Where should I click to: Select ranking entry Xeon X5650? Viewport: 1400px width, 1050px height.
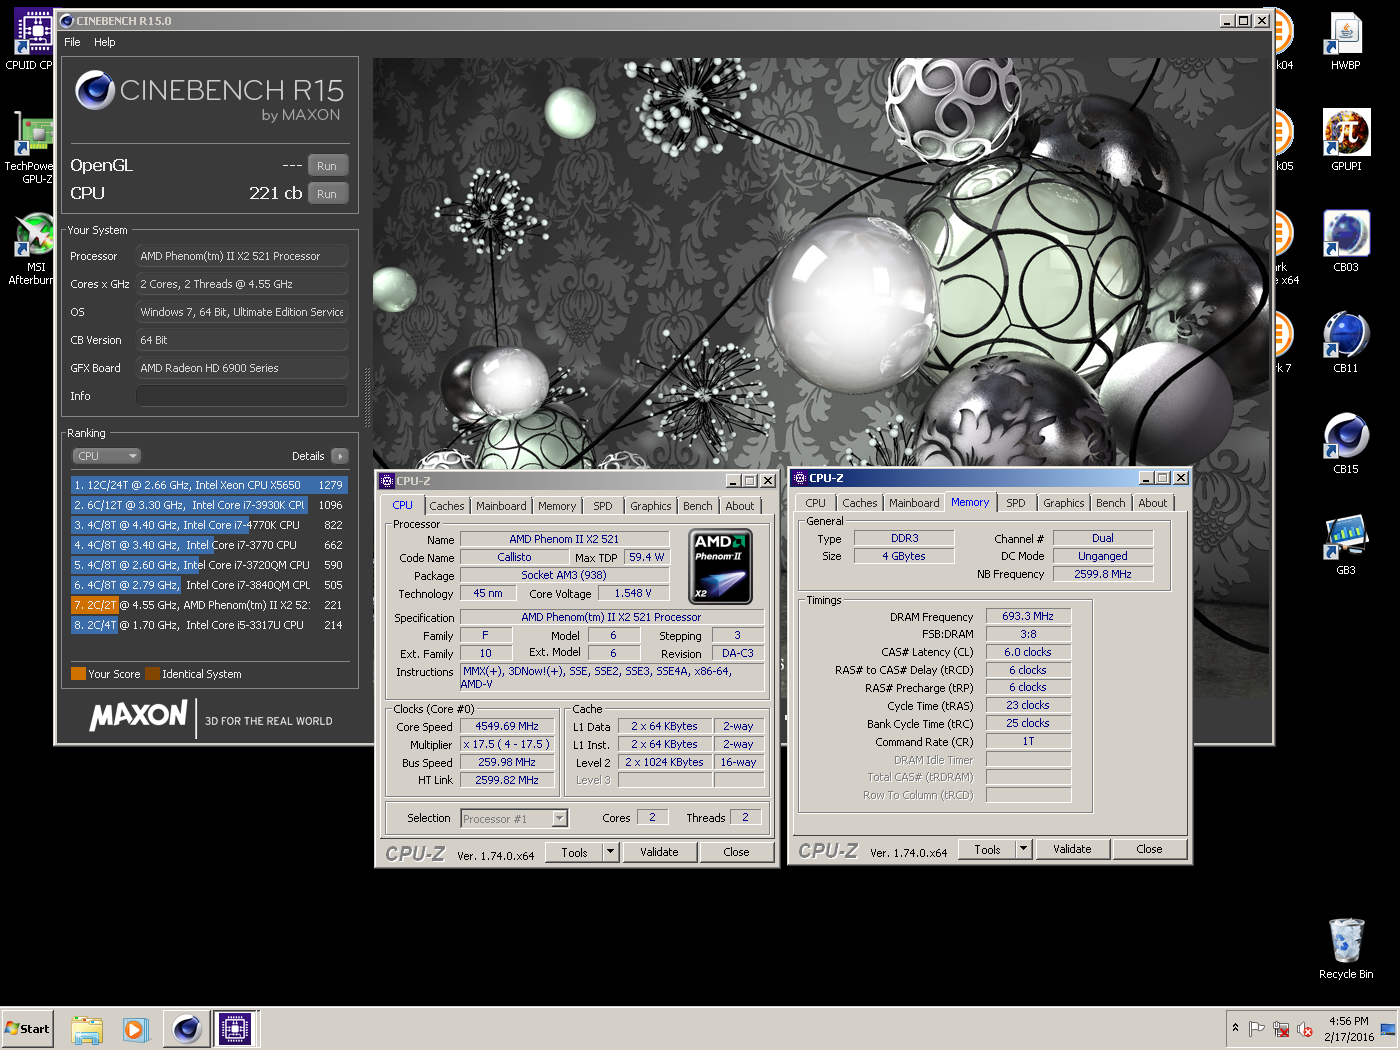(x=209, y=485)
